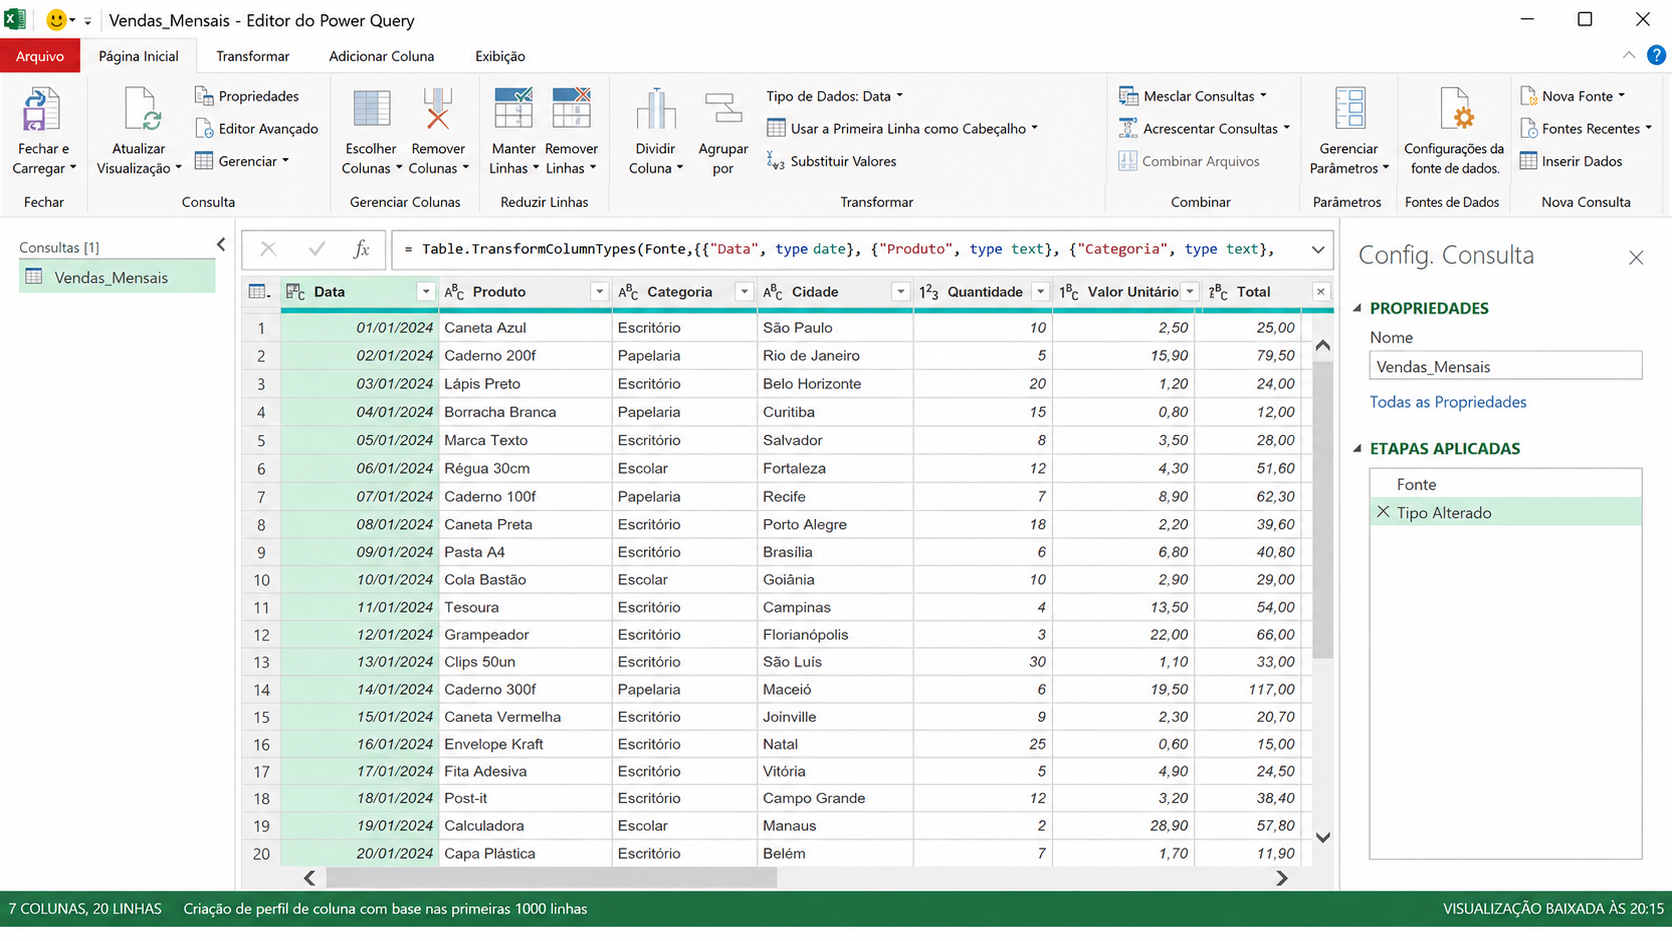Viewport: 1672px width, 941px height.
Task: Click the Escolher Colunas icon
Action: pos(371,110)
